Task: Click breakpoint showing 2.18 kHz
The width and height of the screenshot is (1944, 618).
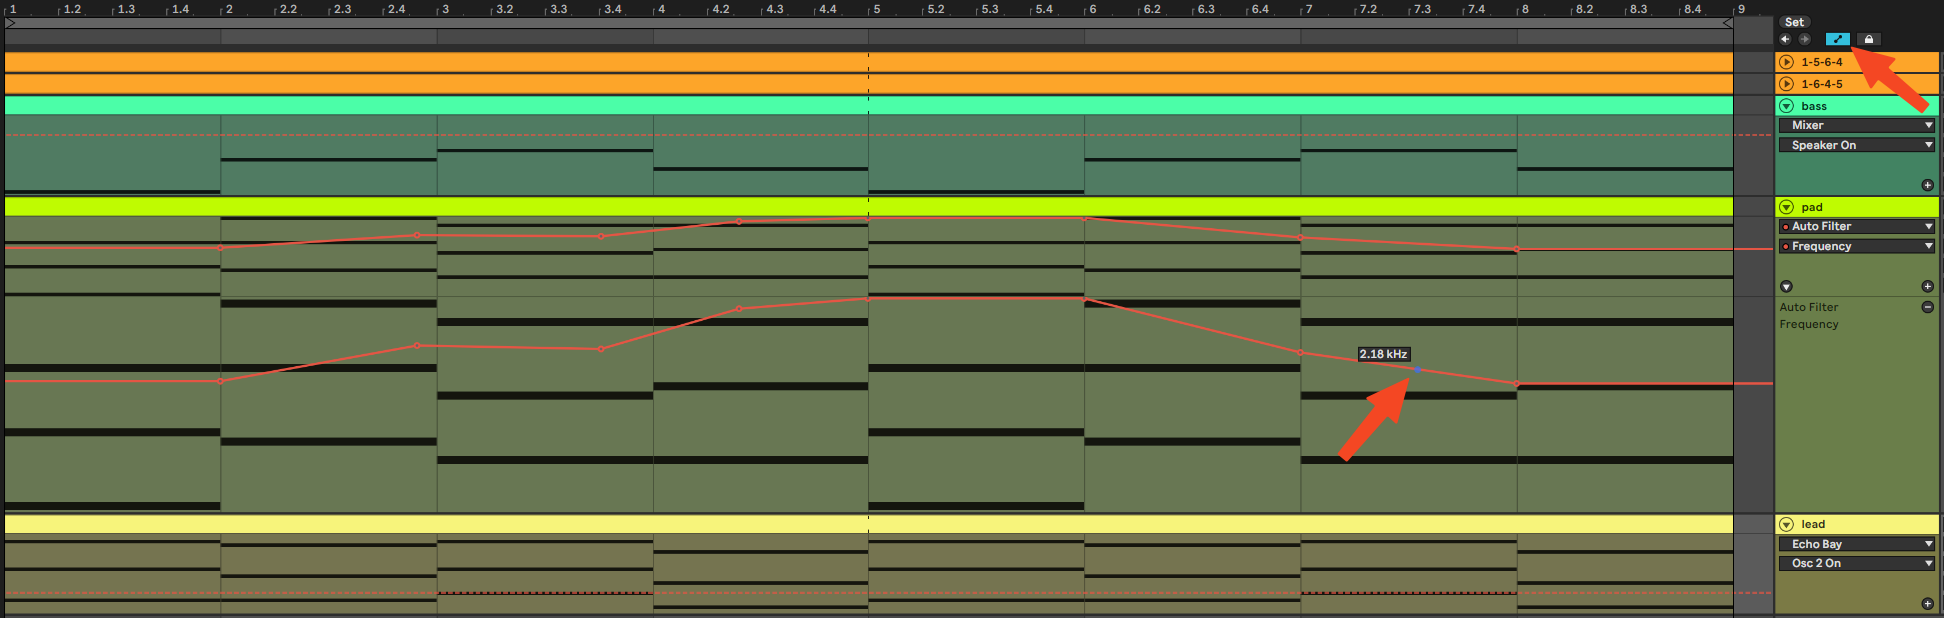Action: point(1416,370)
